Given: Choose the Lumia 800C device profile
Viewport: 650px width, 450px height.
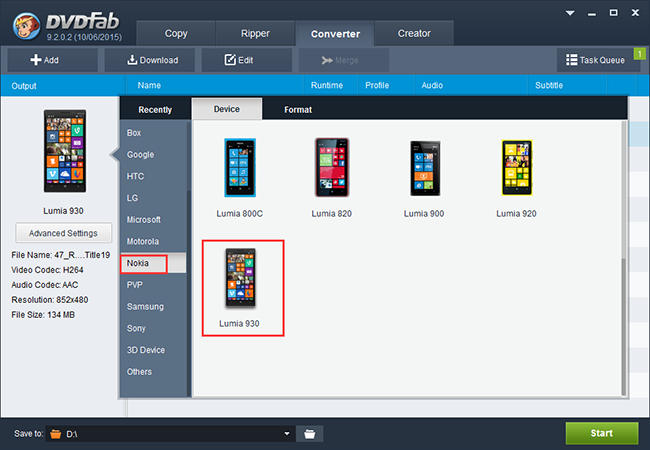Looking at the screenshot, I should pyautogui.click(x=240, y=178).
